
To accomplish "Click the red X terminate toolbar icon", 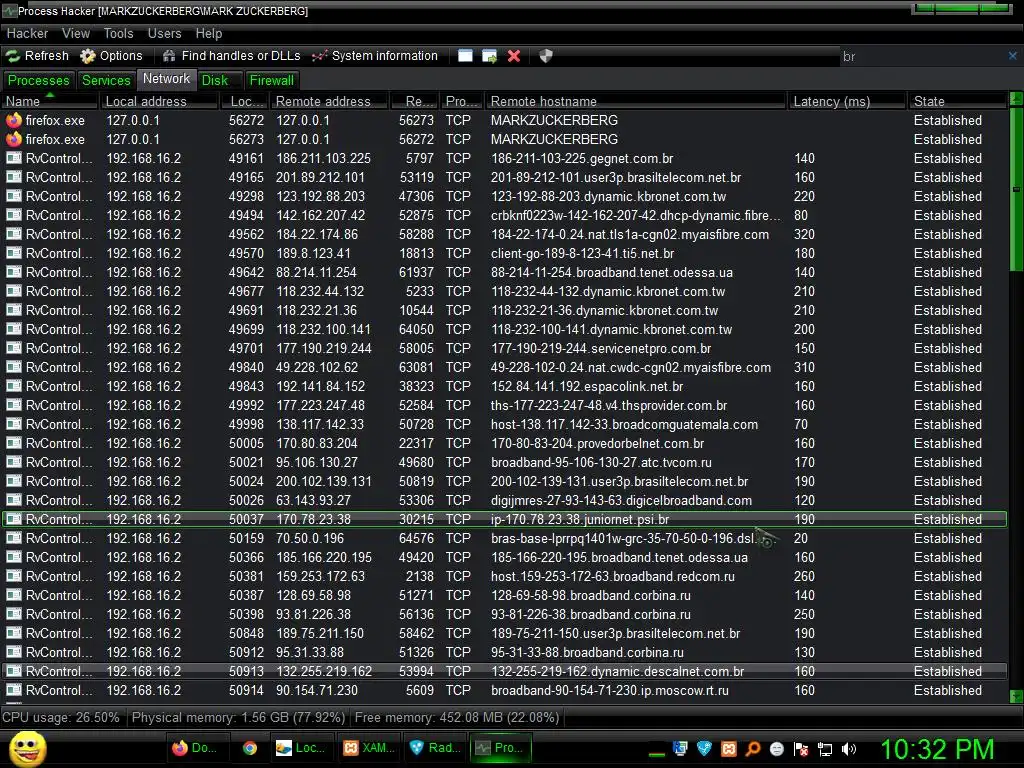I will pos(514,56).
